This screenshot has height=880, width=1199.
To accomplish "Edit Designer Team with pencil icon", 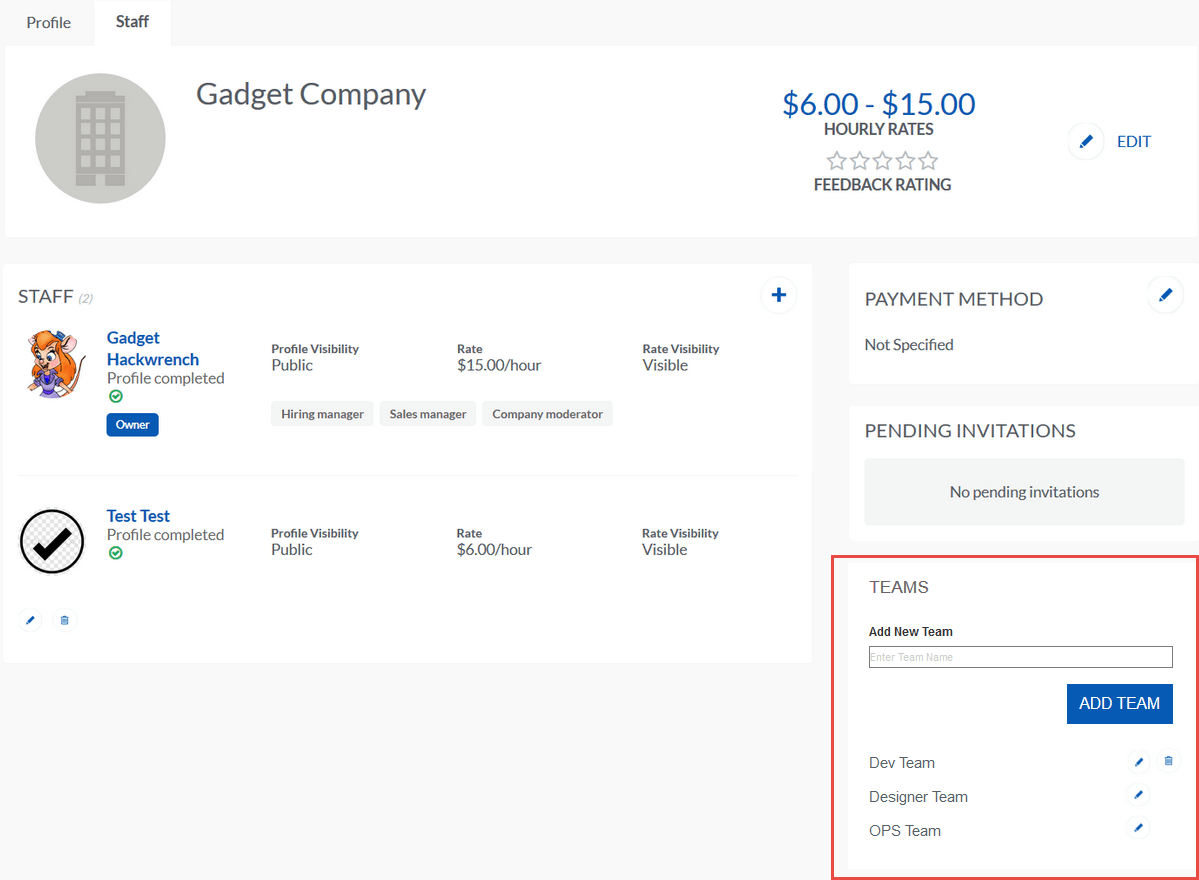I will [1139, 795].
